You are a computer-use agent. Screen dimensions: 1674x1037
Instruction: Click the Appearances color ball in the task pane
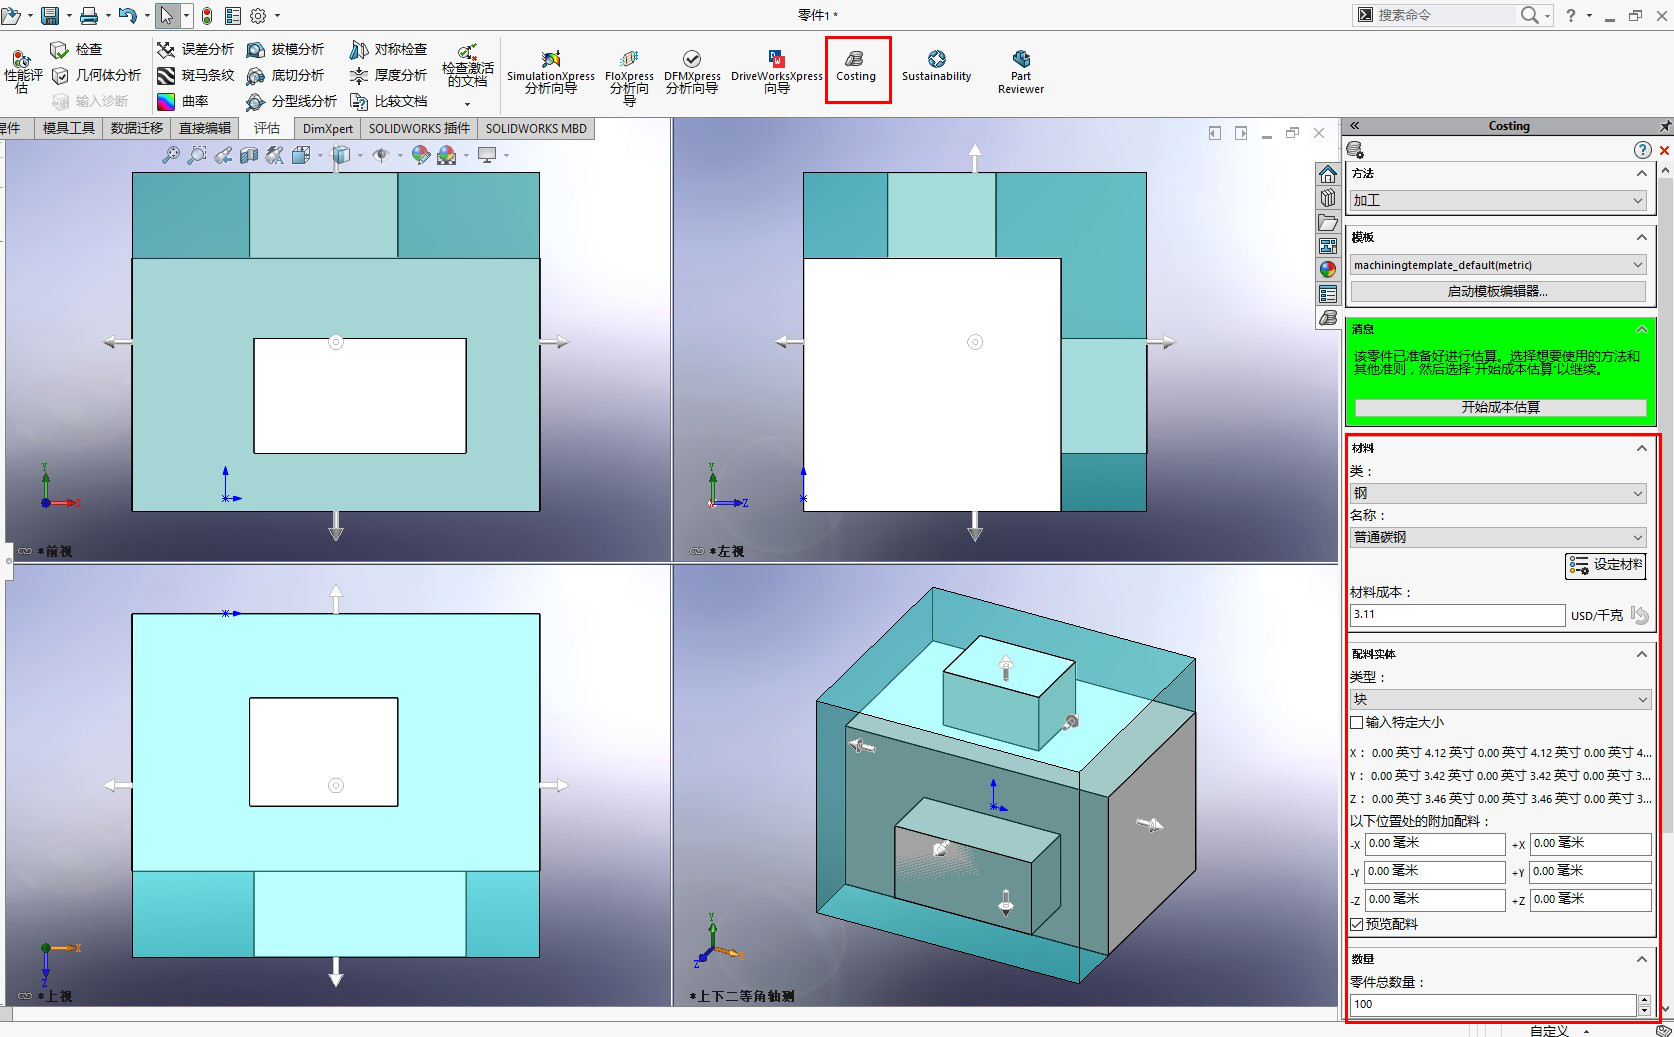[x=1328, y=270]
